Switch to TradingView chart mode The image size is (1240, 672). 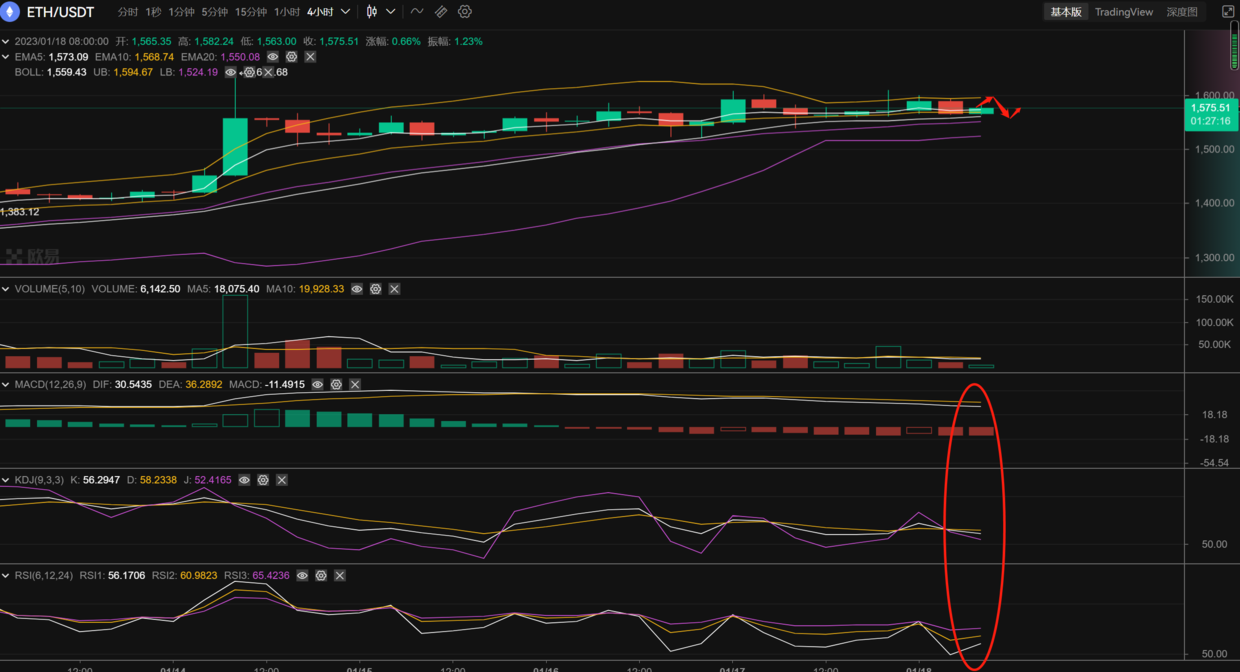coord(1124,12)
